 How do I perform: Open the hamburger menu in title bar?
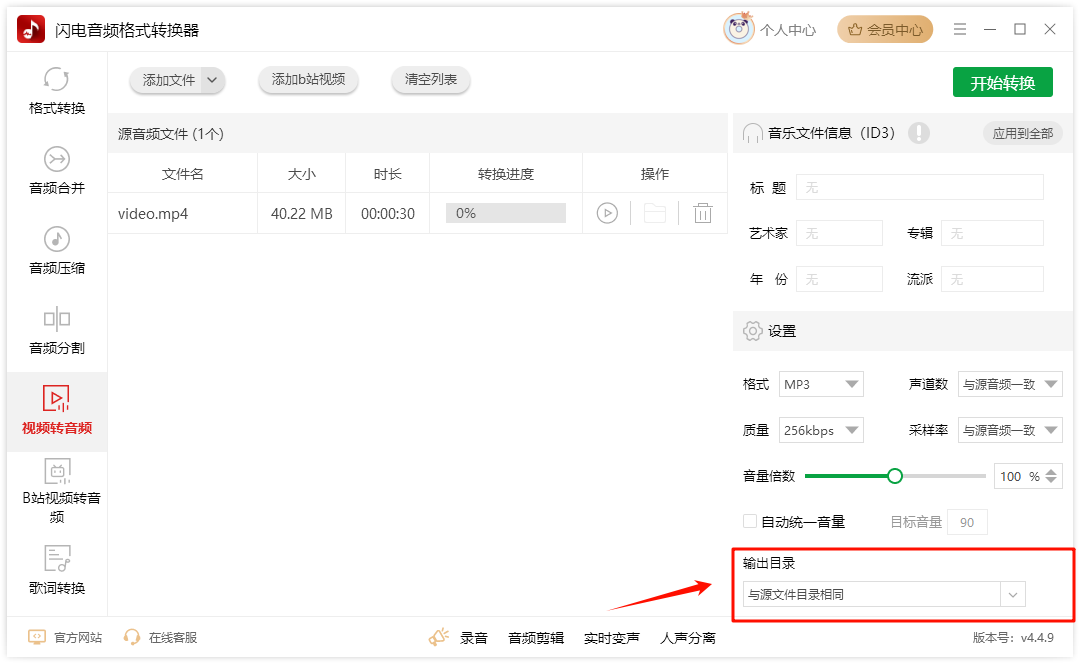[959, 29]
